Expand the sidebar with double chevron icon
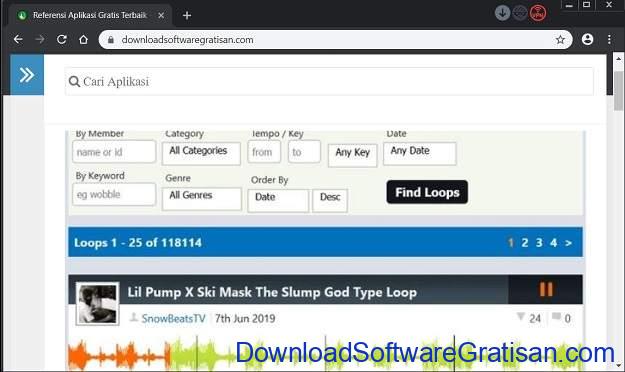 27,75
